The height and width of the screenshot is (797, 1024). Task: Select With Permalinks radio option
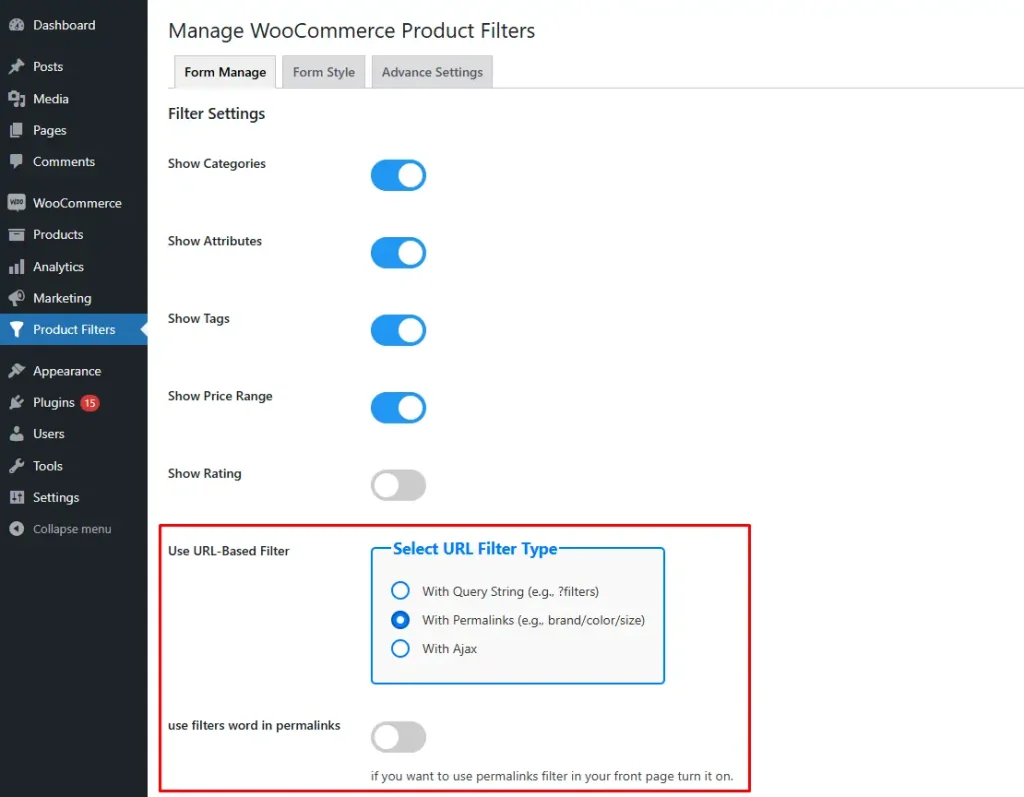400,619
